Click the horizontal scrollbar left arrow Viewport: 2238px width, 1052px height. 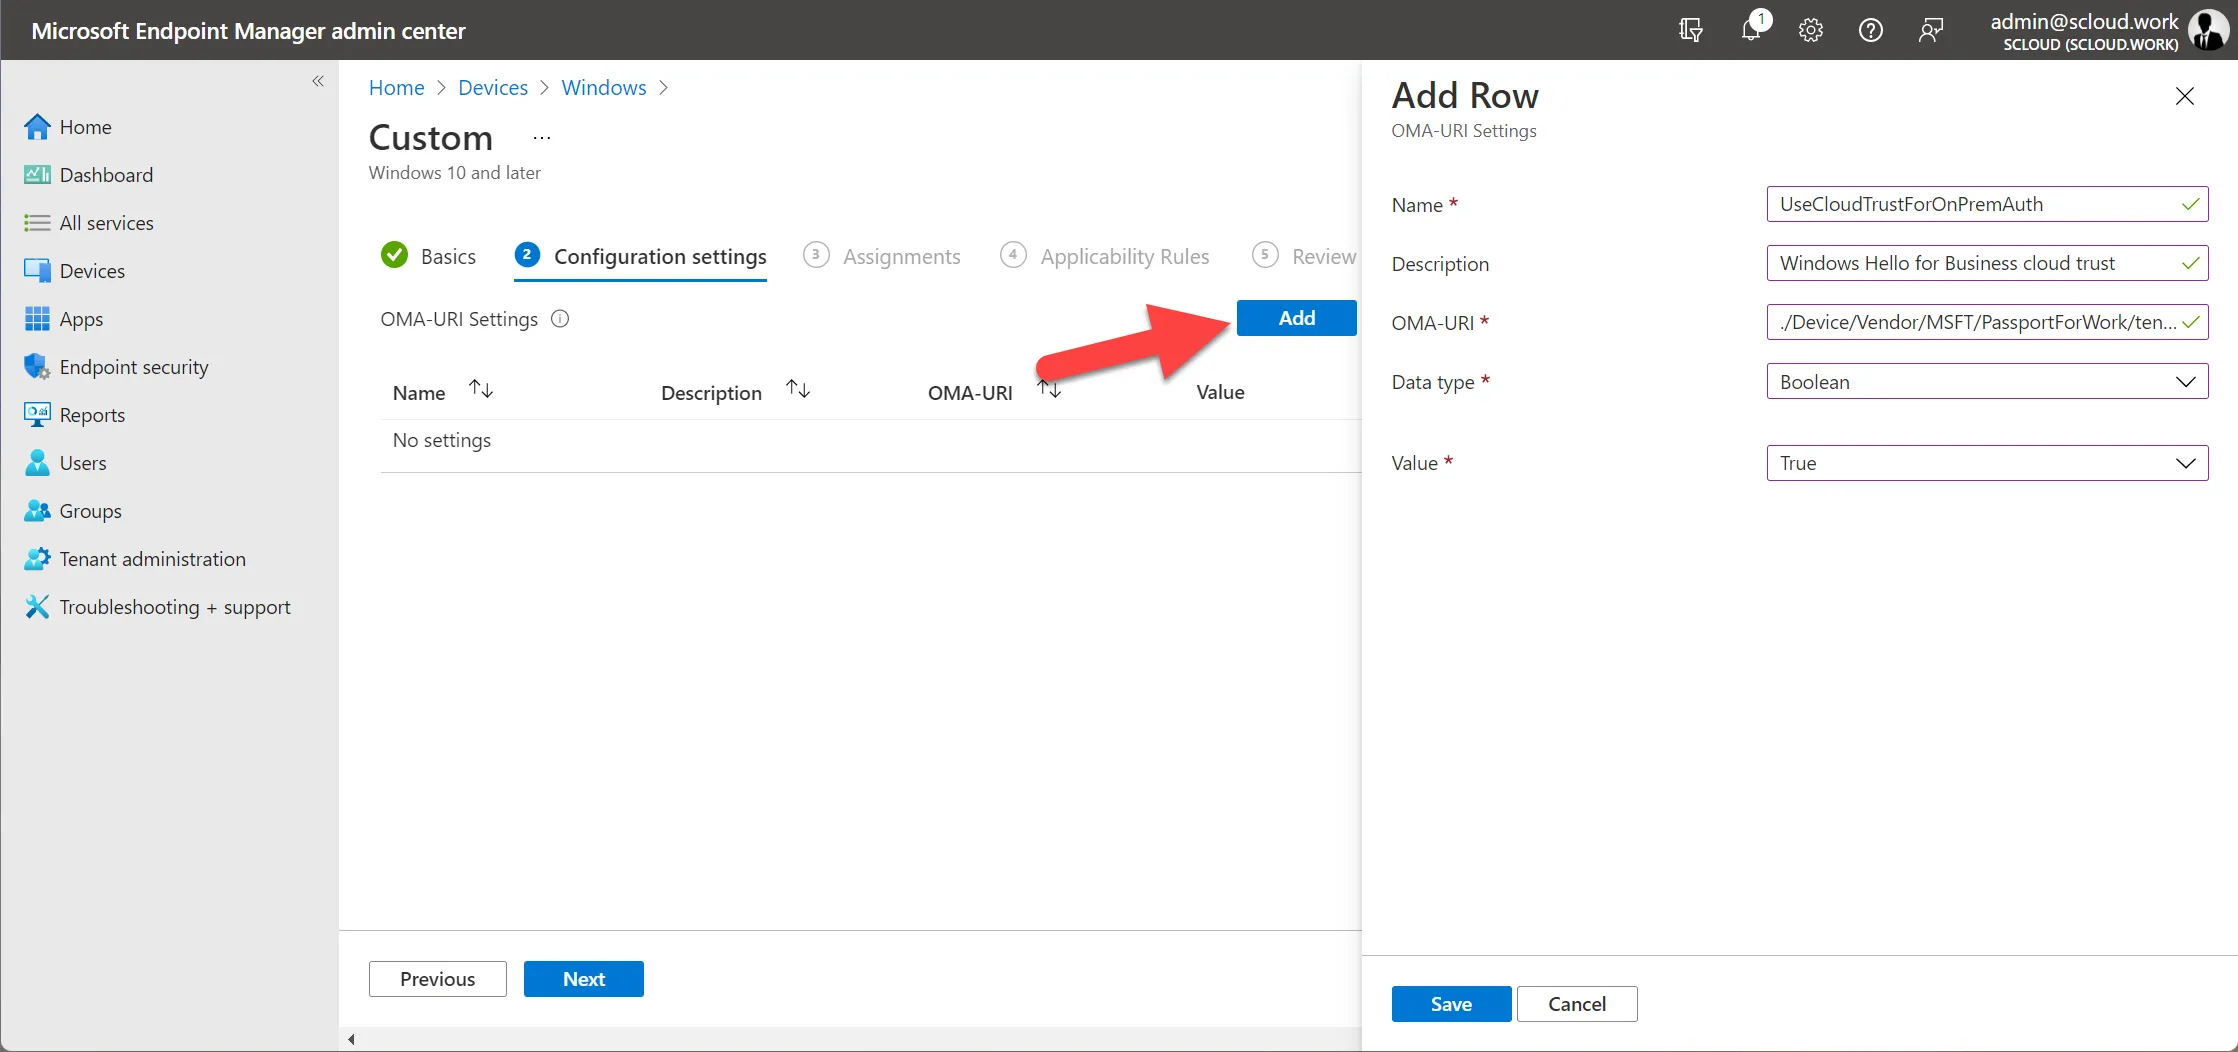(351, 1040)
